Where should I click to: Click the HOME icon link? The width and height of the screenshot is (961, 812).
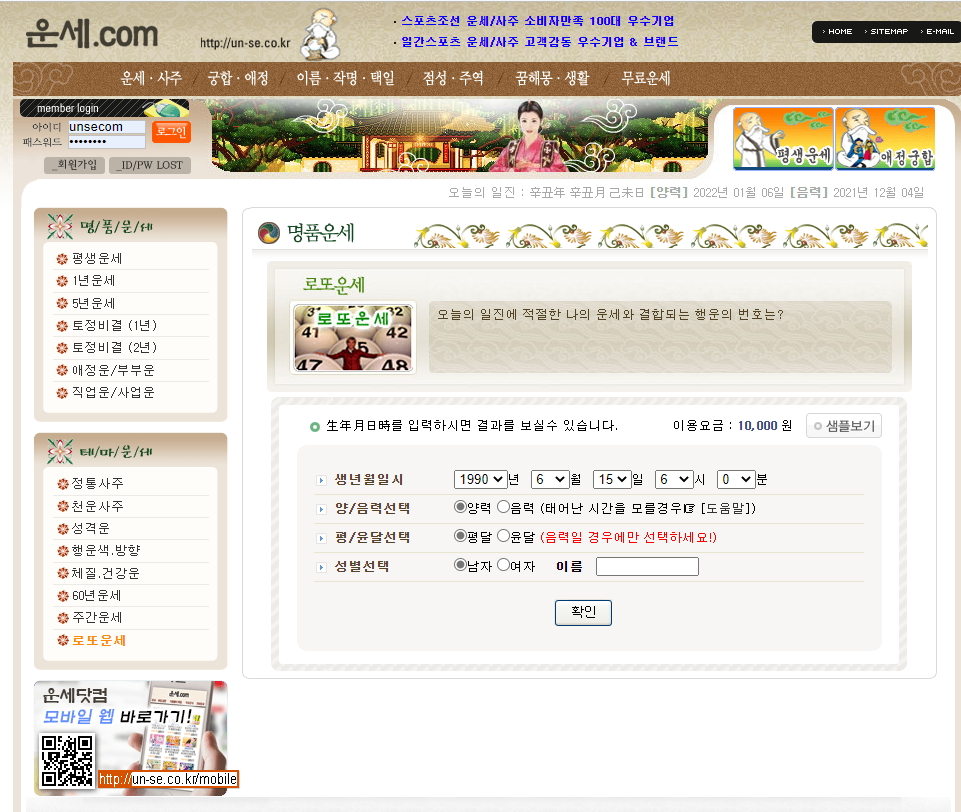(x=838, y=32)
